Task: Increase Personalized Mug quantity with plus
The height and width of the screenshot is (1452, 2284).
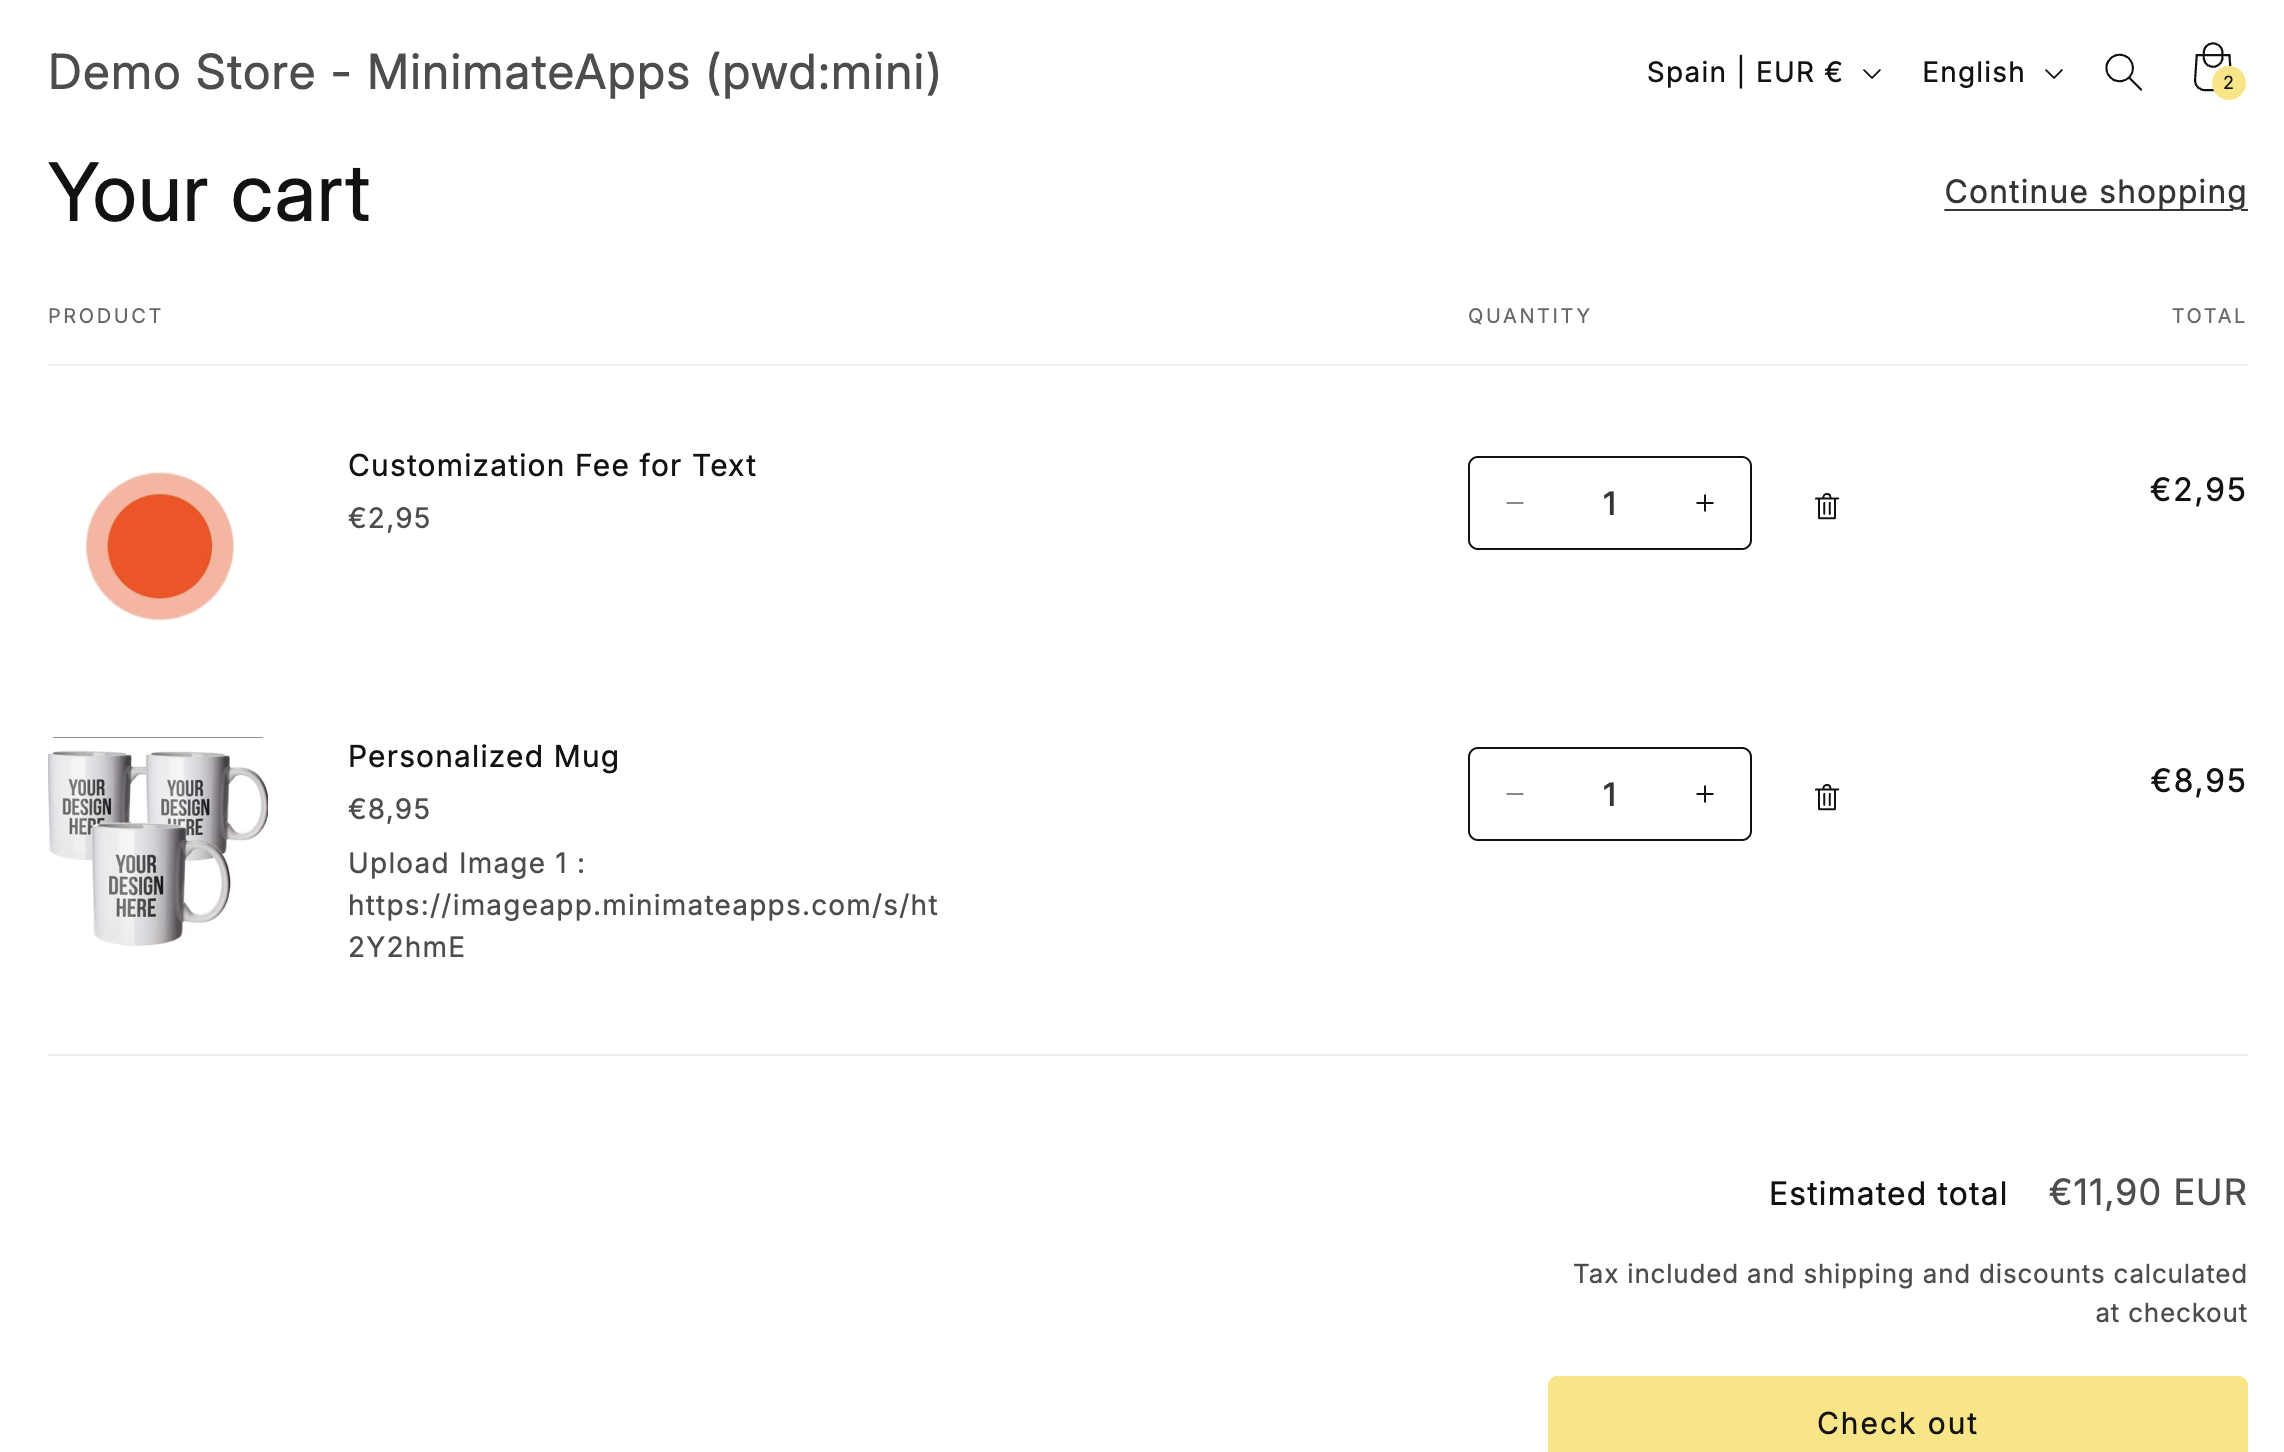Action: click(x=1705, y=794)
